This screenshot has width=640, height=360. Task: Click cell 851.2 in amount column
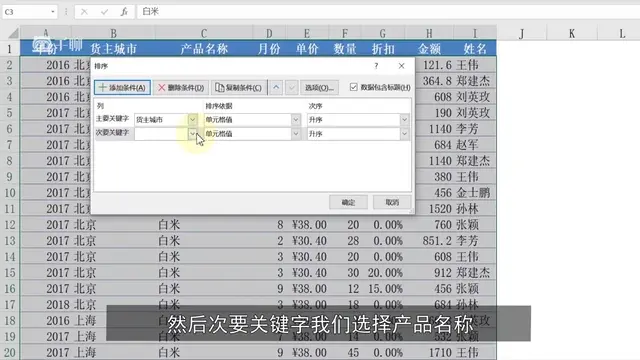click(x=429, y=240)
